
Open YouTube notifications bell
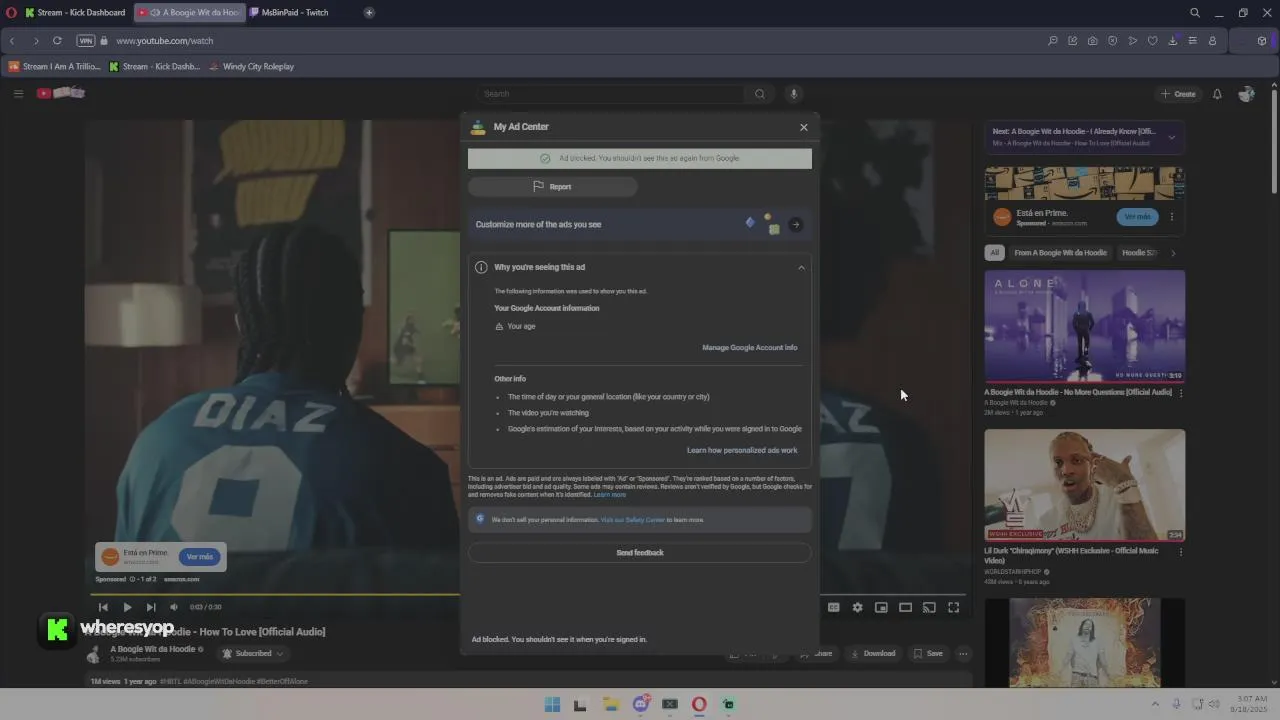[x=1217, y=94]
